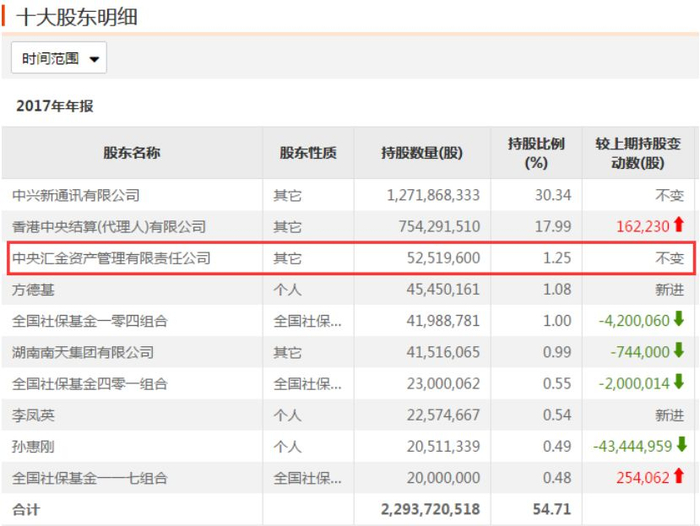Image resolution: width=700 pixels, height=526 pixels.
Task: Select shareholder 孙惠刚
Action: [33, 447]
